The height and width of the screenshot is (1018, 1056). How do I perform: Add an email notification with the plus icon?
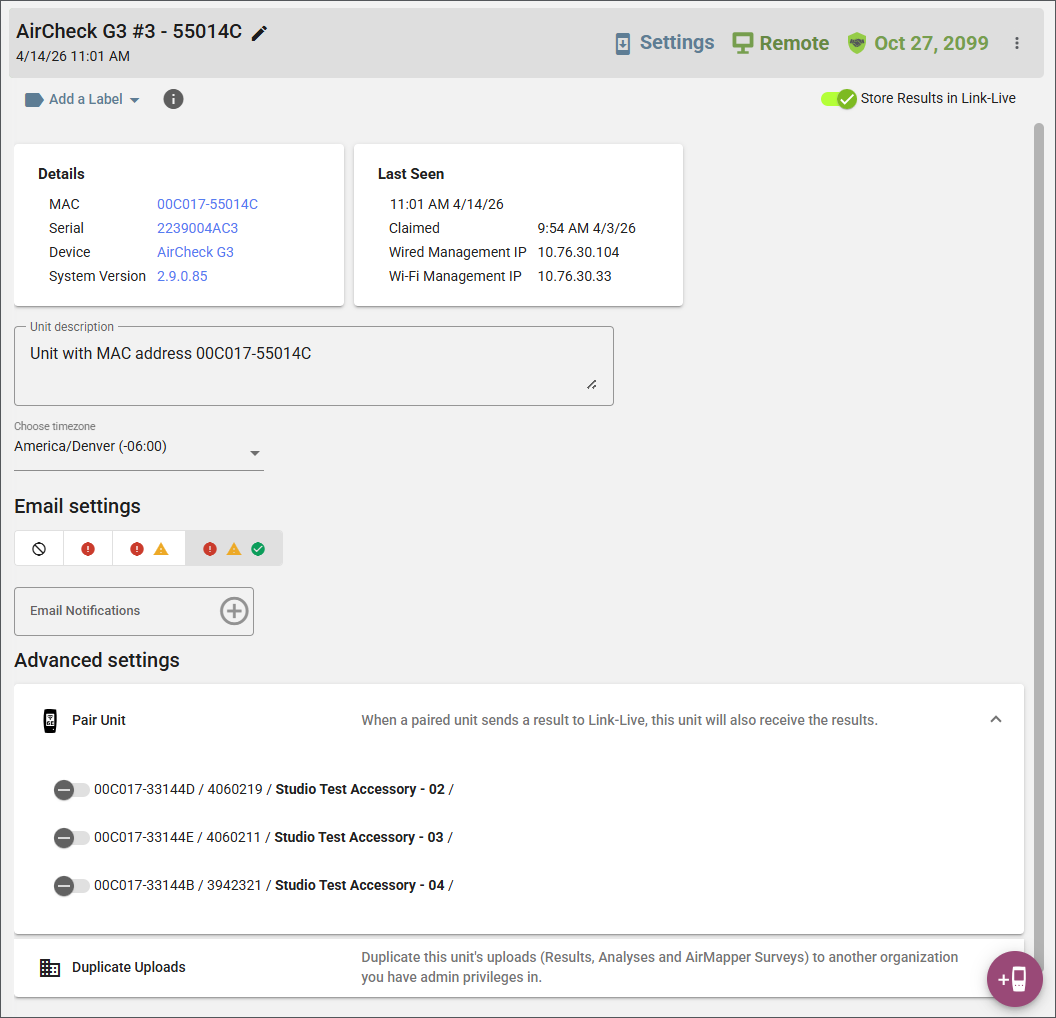[234, 611]
